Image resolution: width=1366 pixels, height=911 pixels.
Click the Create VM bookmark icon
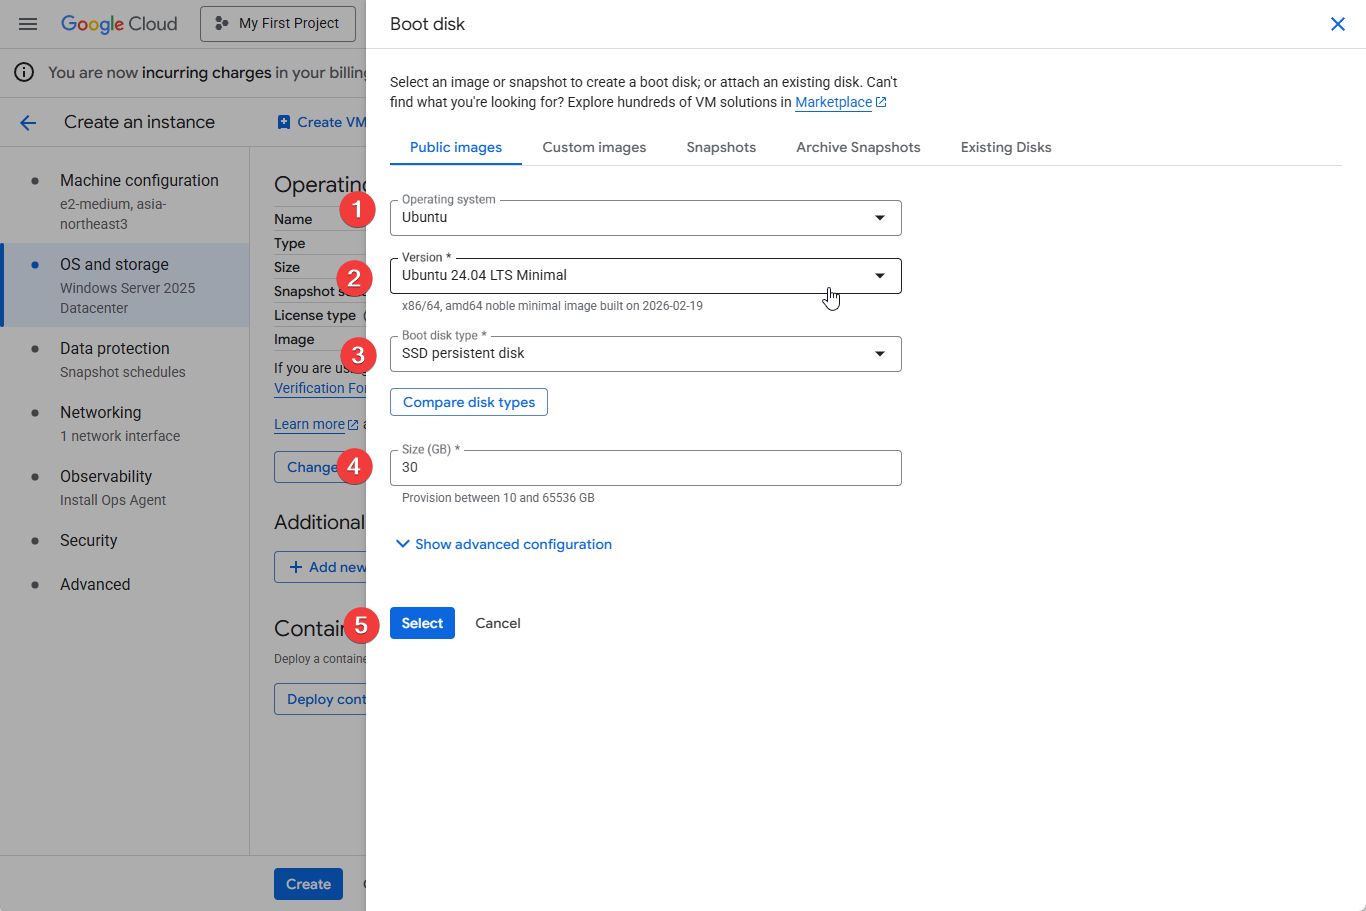(x=284, y=122)
